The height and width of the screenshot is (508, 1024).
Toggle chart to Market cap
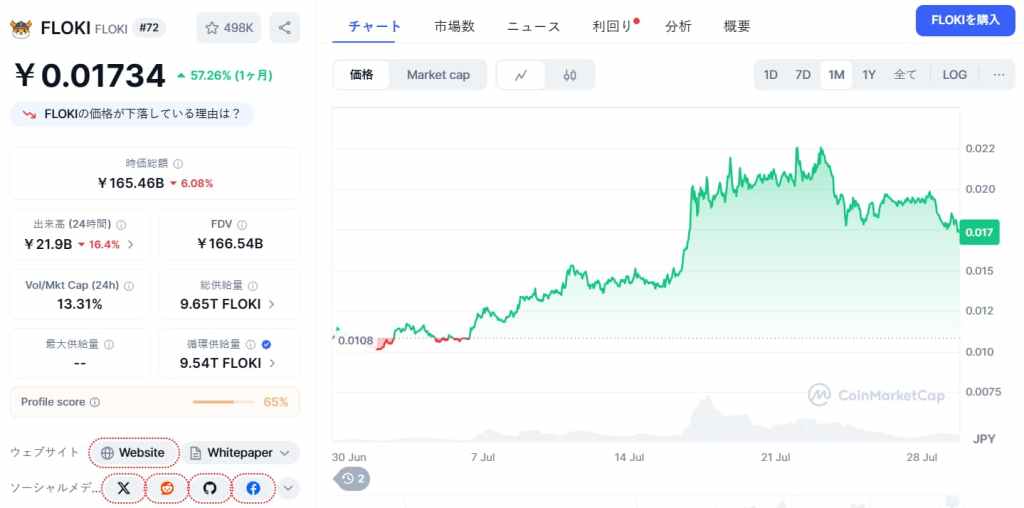click(x=438, y=75)
